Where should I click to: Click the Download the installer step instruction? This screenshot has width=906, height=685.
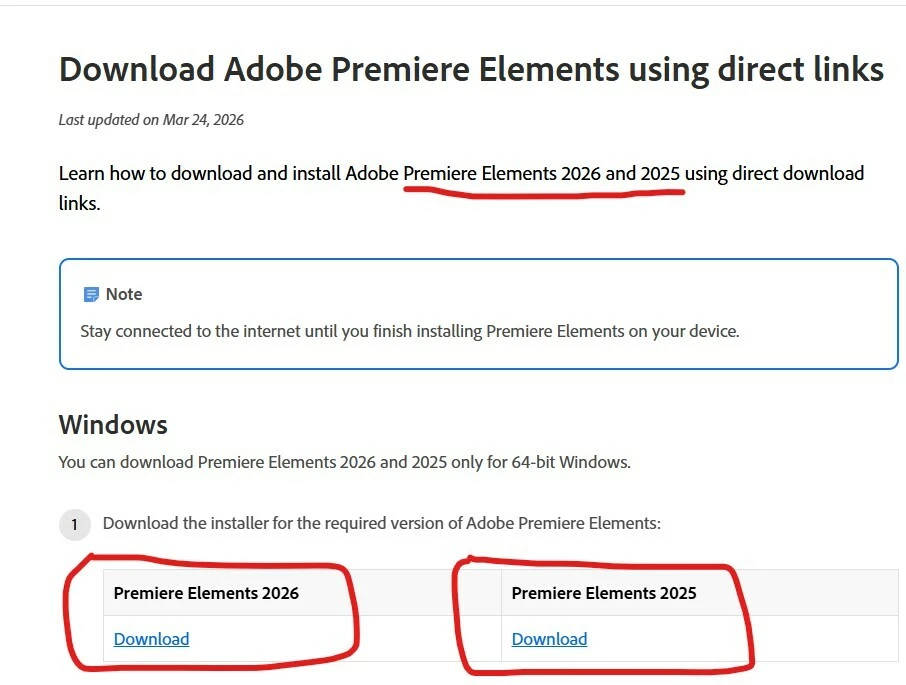(382, 523)
